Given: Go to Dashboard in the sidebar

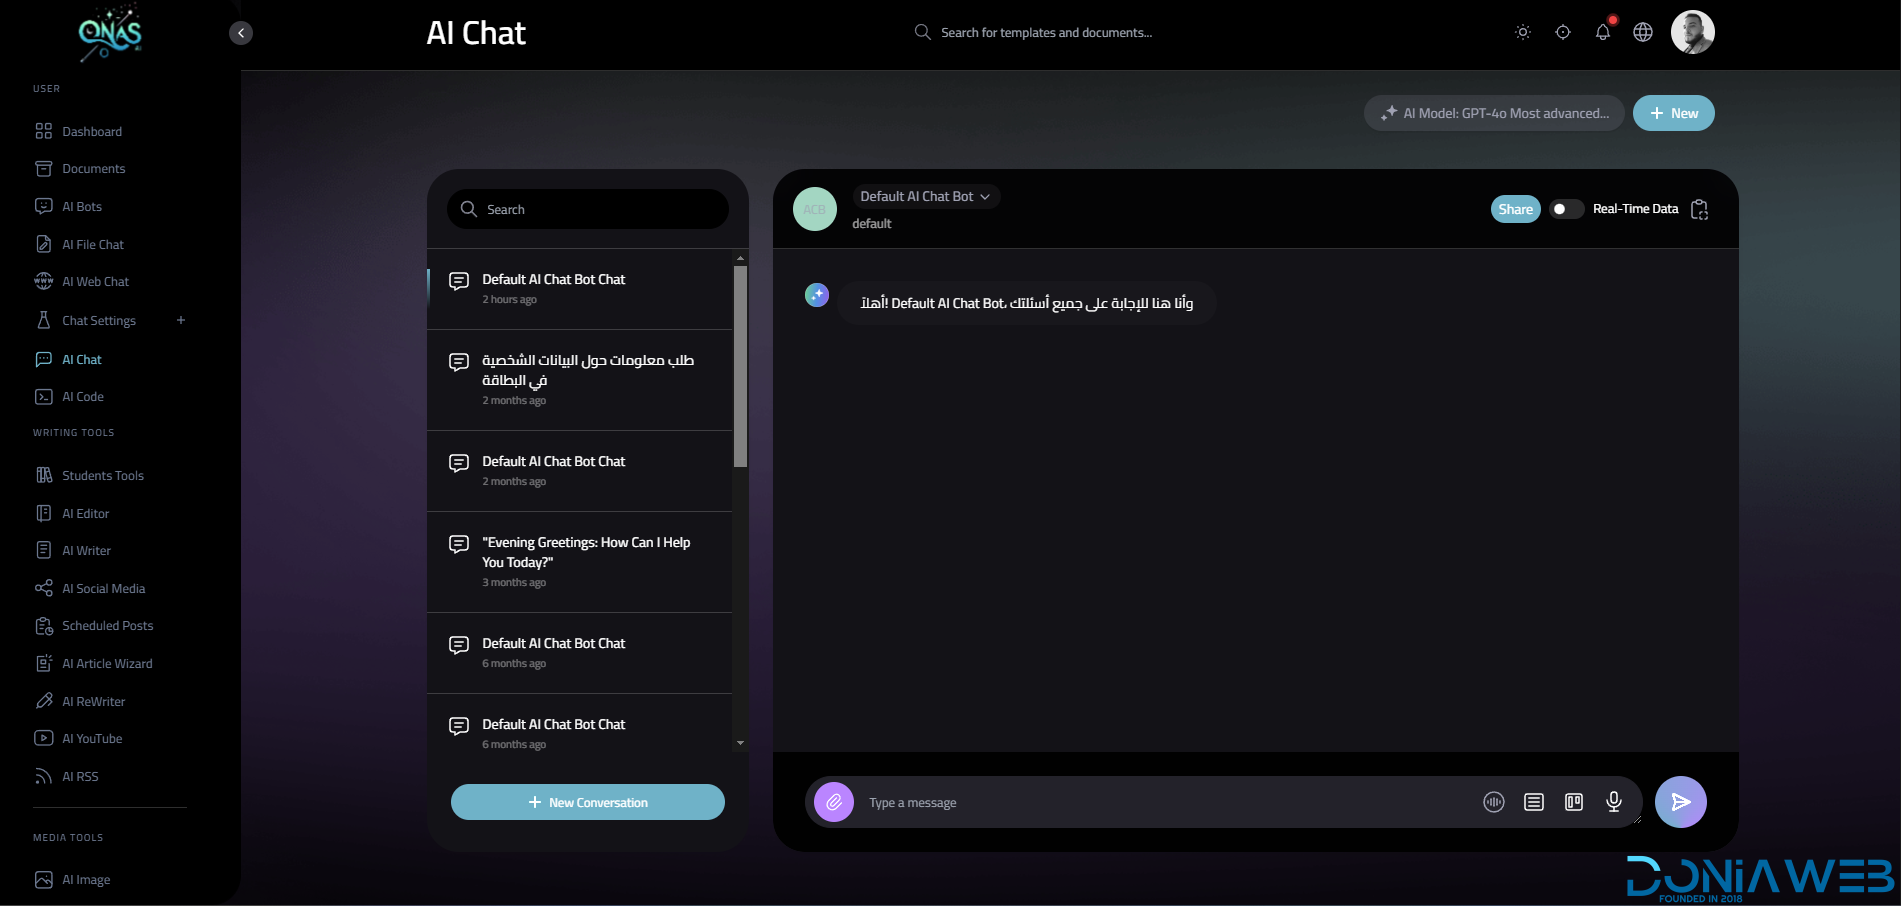Looking at the screenshot, I should (x=91, y=132).
